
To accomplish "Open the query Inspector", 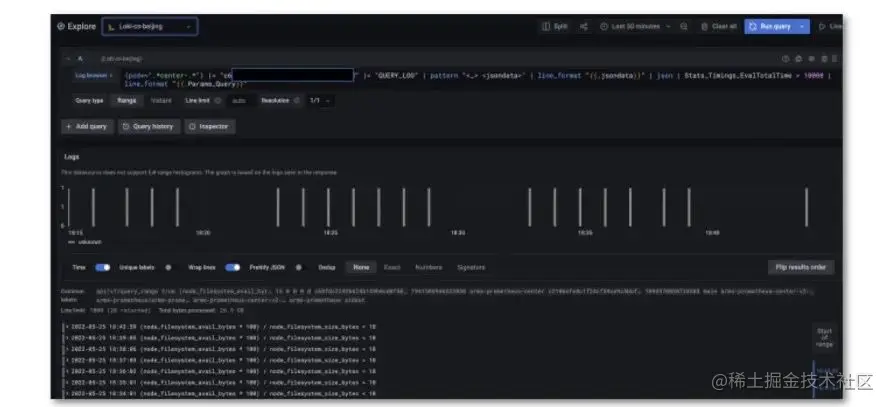I will click(x=210, y=127).
